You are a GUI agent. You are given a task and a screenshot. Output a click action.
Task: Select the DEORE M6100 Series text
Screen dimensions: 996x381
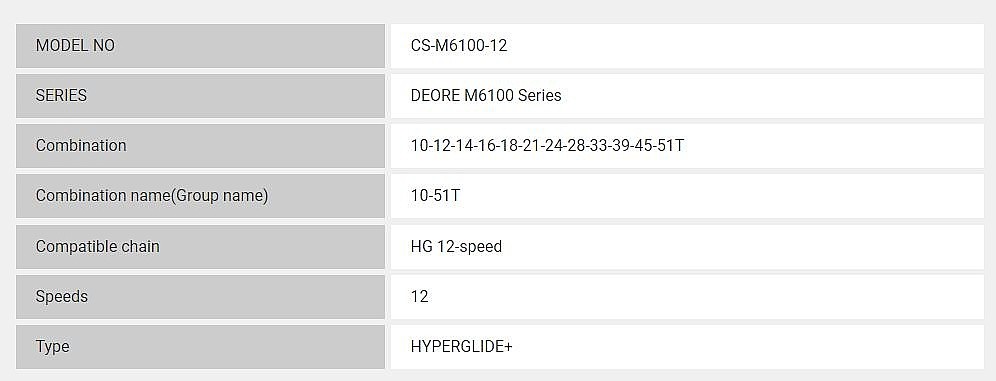point(486,96)
